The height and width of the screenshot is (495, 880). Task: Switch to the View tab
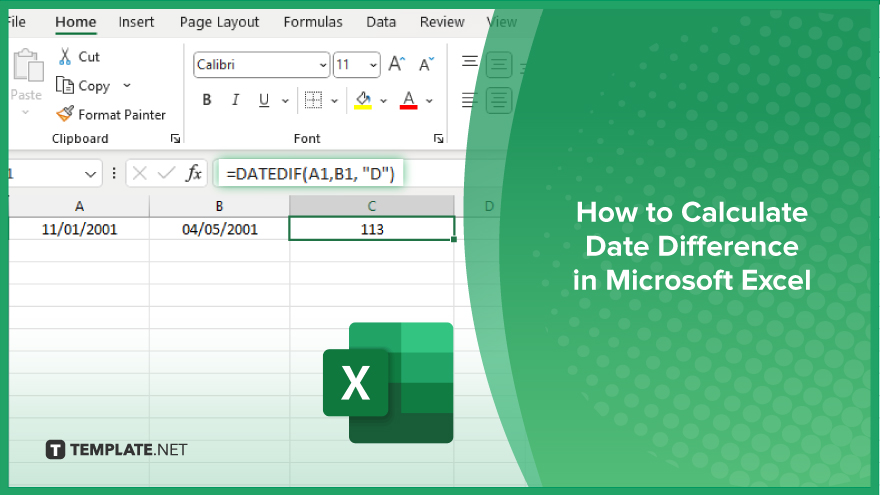click(x=501, y=22)
